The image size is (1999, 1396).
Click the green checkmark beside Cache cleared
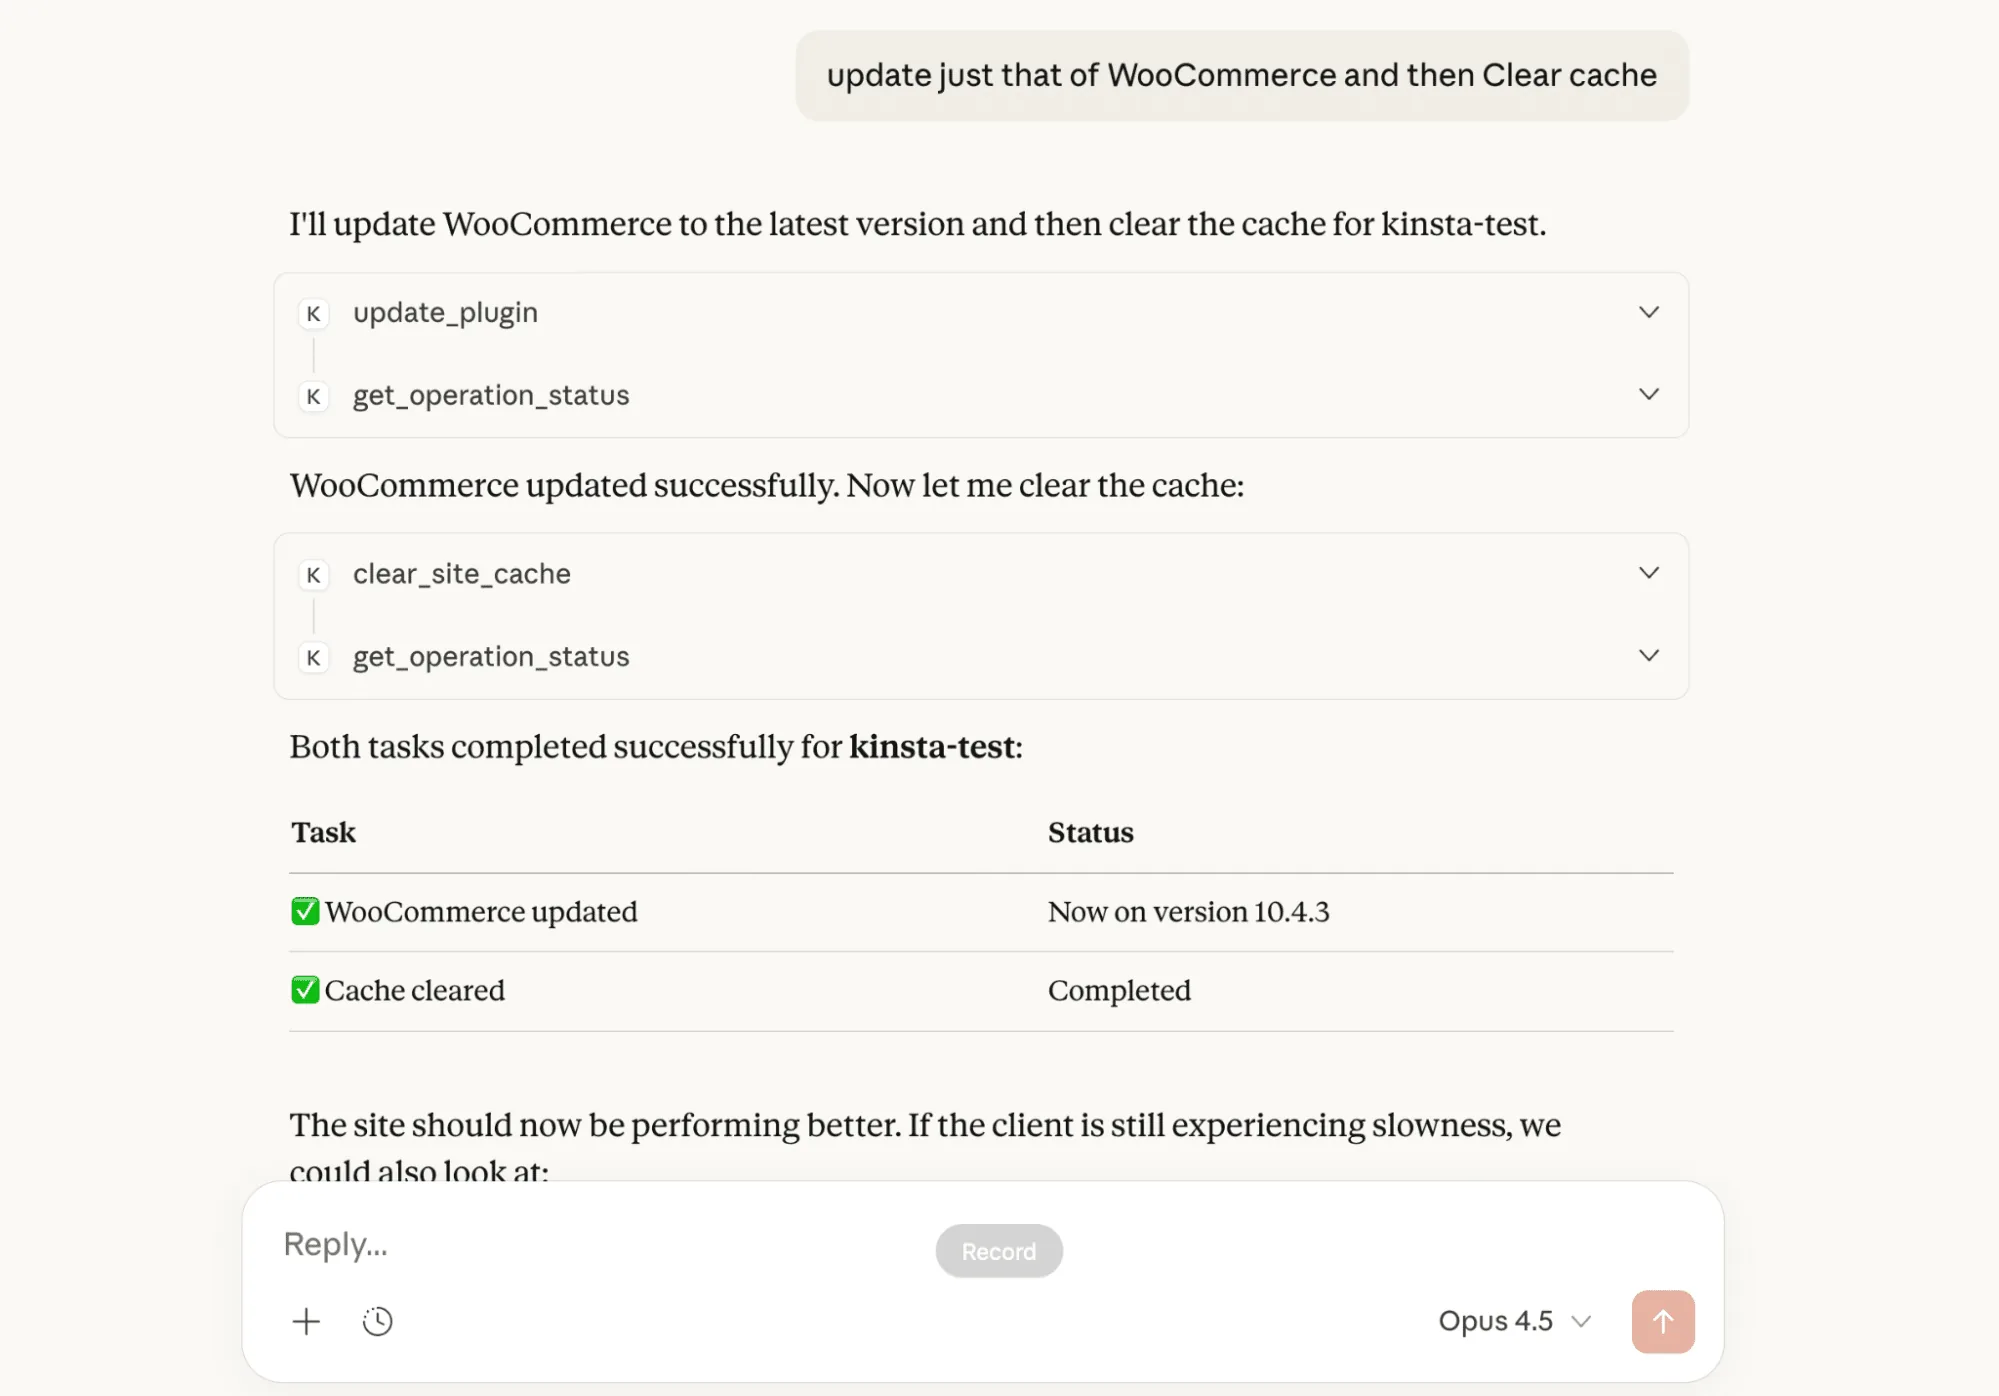(305, 990)
